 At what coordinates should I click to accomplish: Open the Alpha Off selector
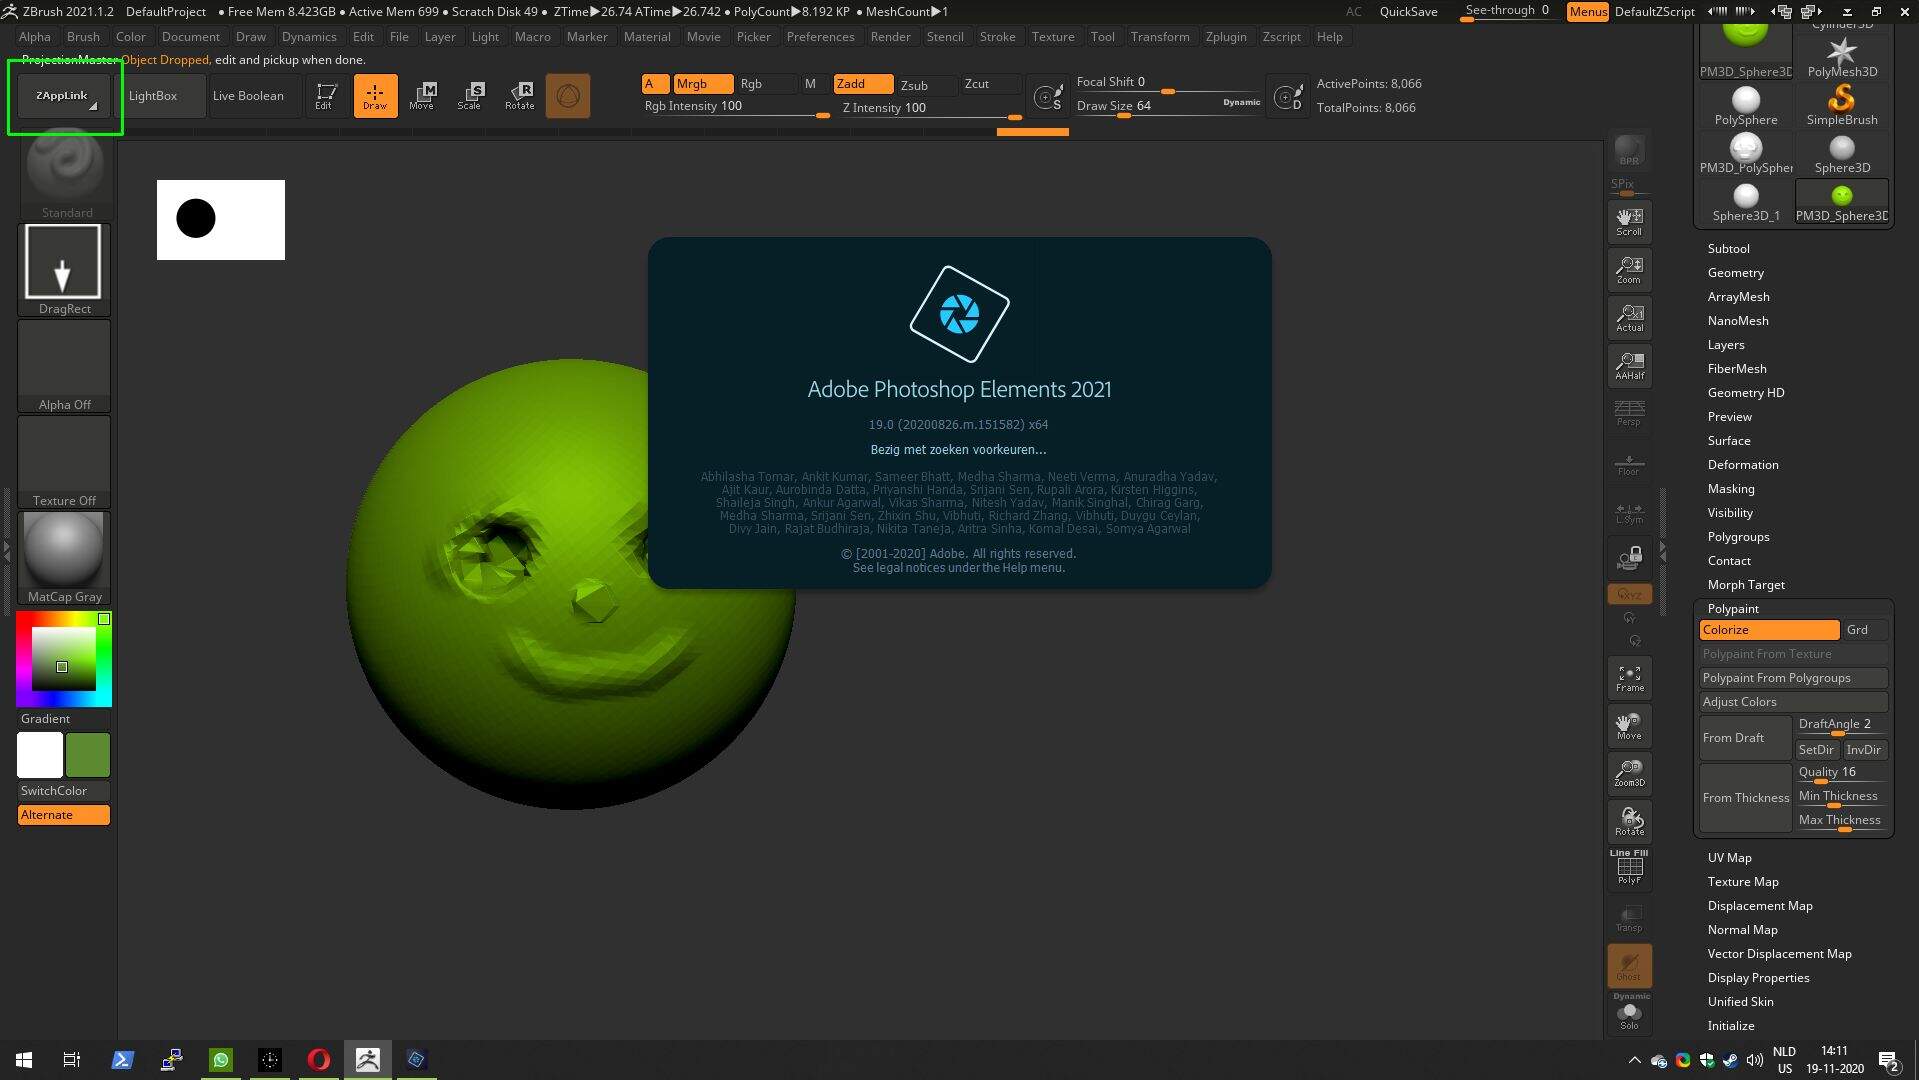tap(64, 365)
